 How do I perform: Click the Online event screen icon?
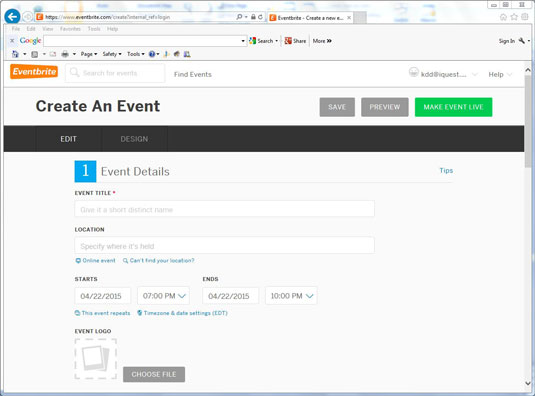click(x=78, y=261)
